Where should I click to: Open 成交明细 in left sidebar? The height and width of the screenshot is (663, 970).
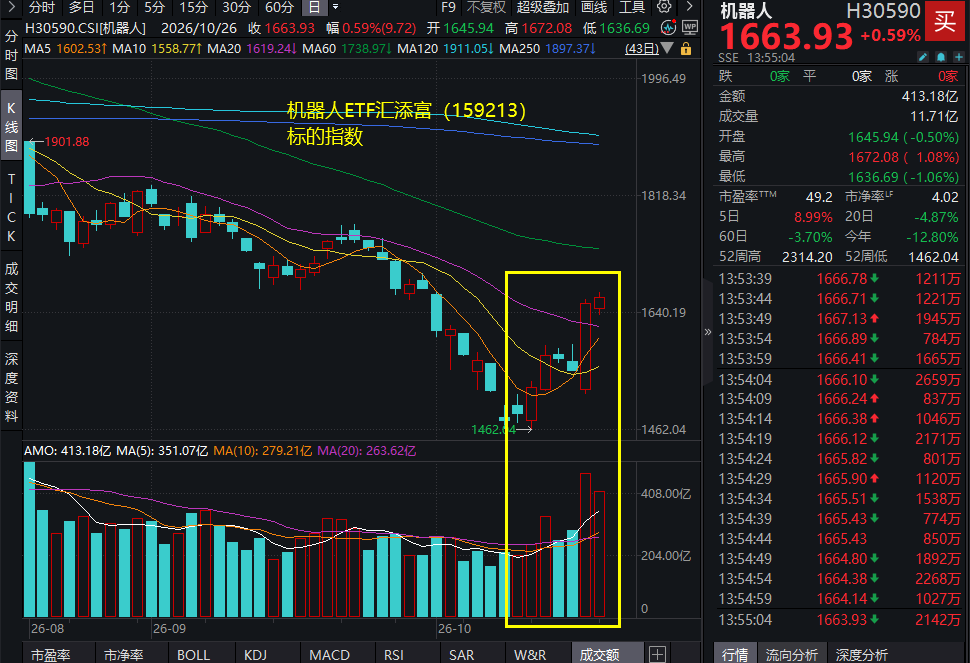coord(11,297)
